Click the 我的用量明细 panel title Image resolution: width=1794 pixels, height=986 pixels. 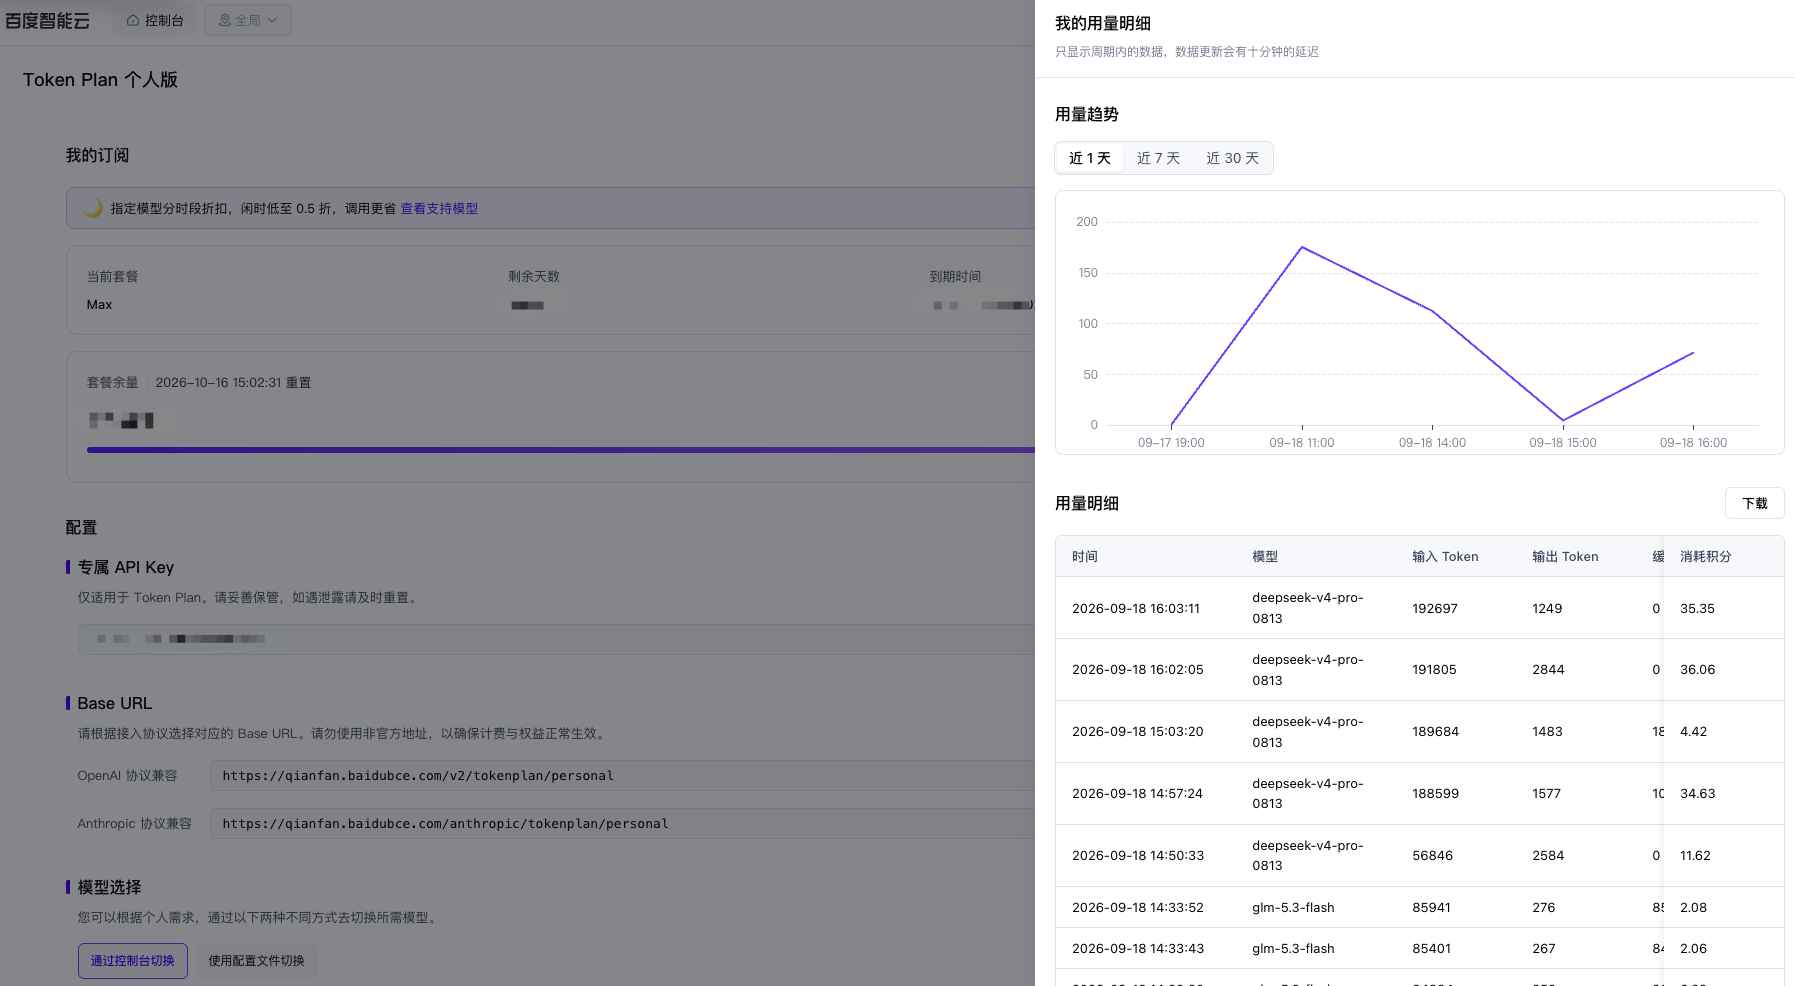pos(1103,23)
